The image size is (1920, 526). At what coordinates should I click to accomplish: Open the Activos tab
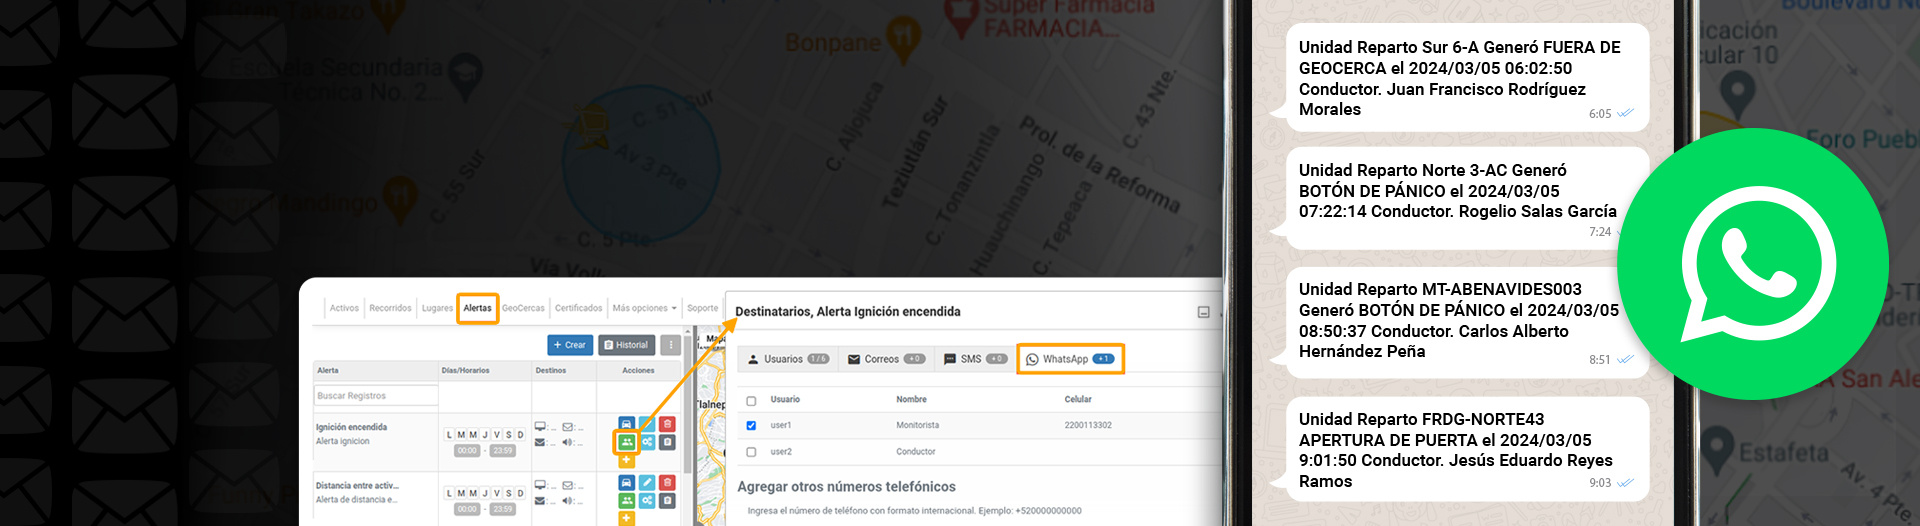[344, 308]
